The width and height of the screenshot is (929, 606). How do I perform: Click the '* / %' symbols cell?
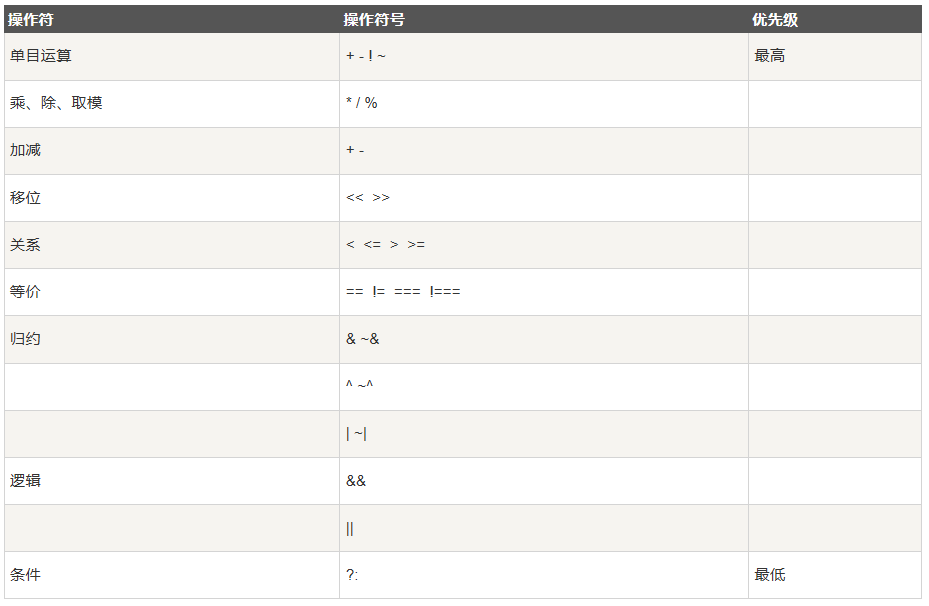pyautogui.click(x=544, y=104)
